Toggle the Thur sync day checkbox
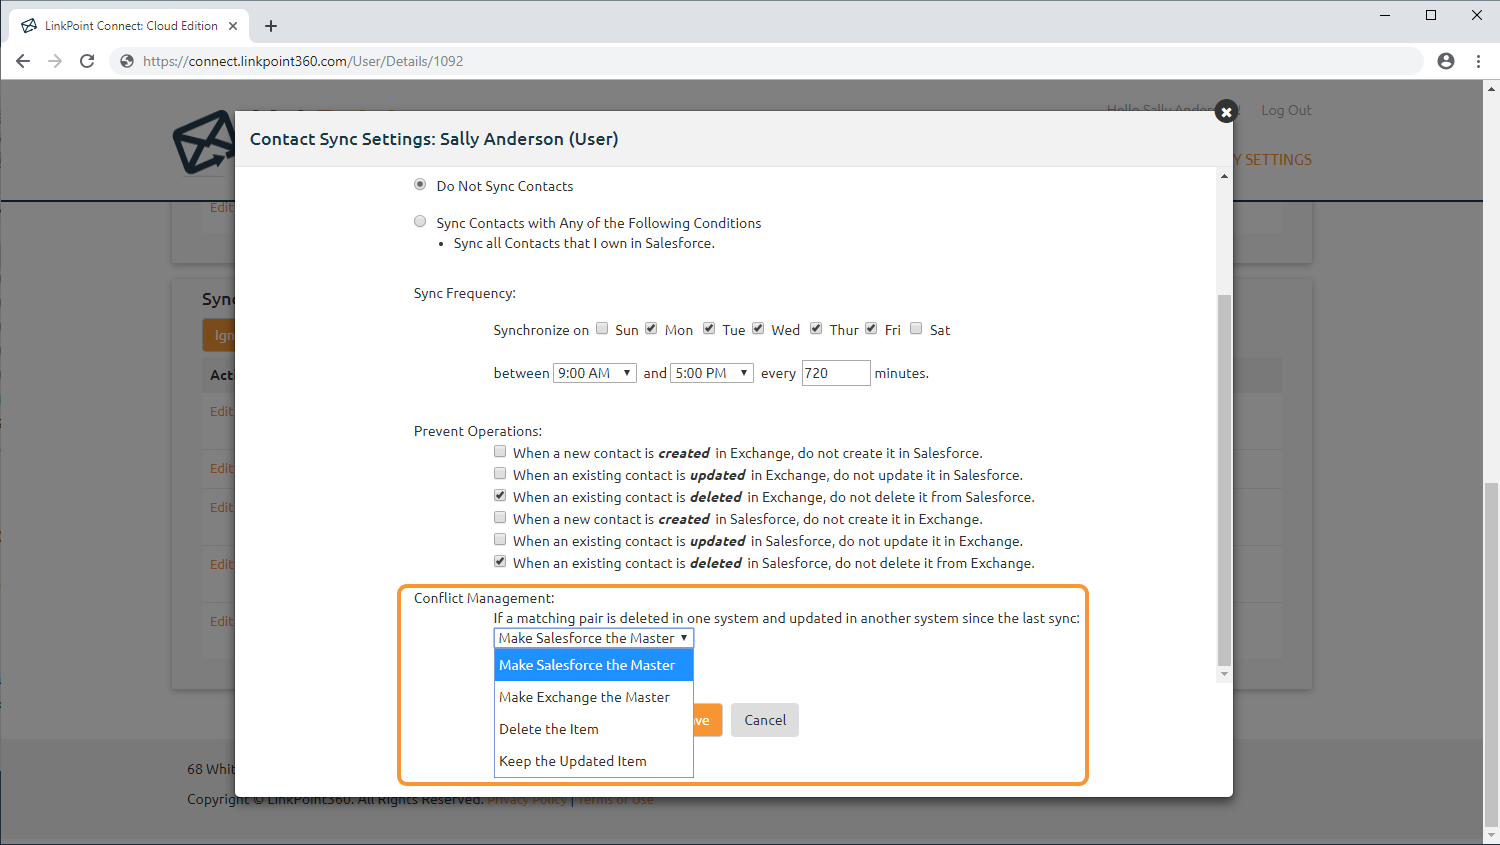Viewport: 1500px width, 845px height. 816,328
